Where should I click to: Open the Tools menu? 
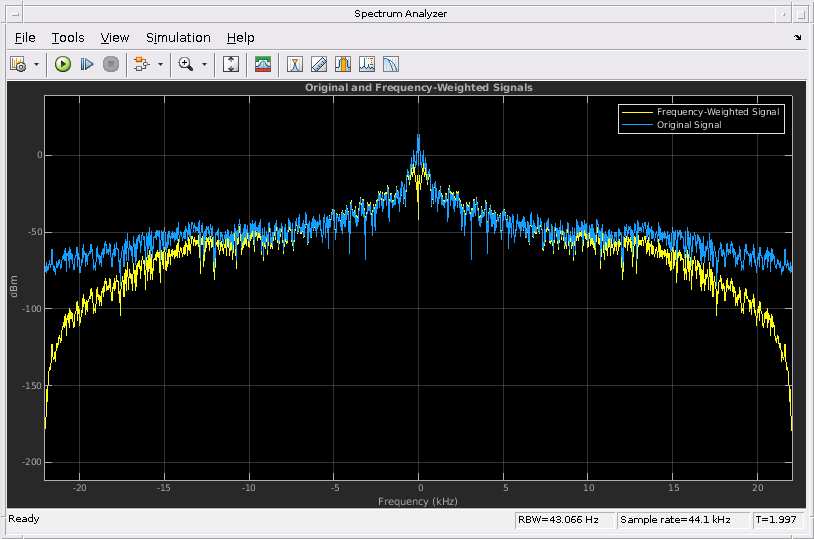pyautogui.click(x=68, y=38)
